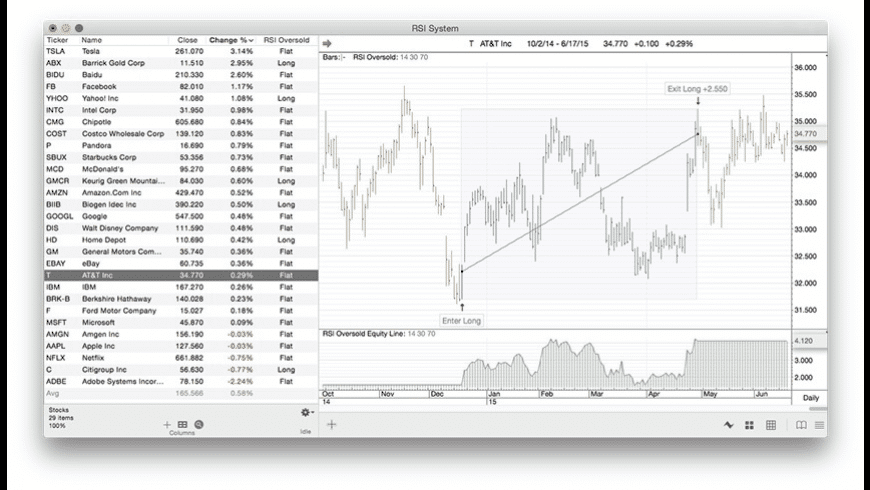Click the search icon in watchlist footer

coord(199,425)
